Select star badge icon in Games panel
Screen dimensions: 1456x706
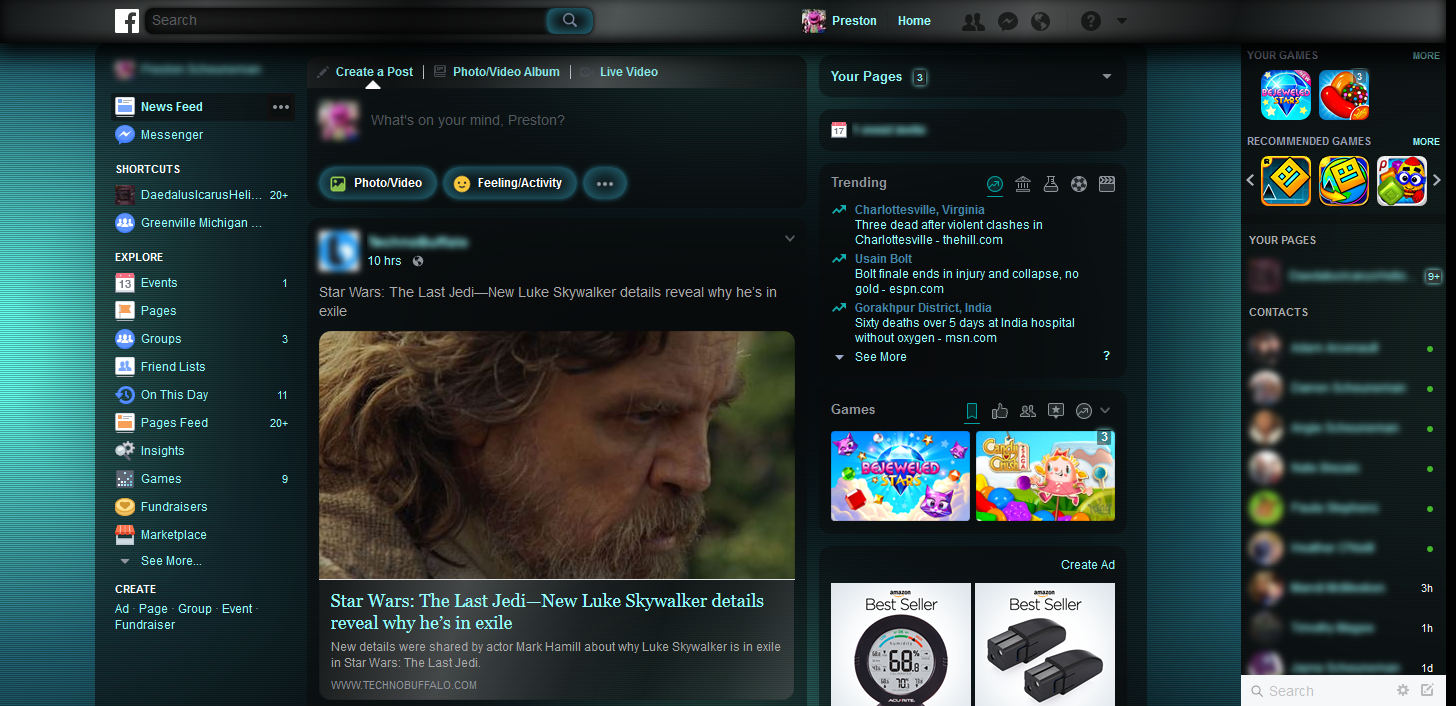(x=1055, y=411)
